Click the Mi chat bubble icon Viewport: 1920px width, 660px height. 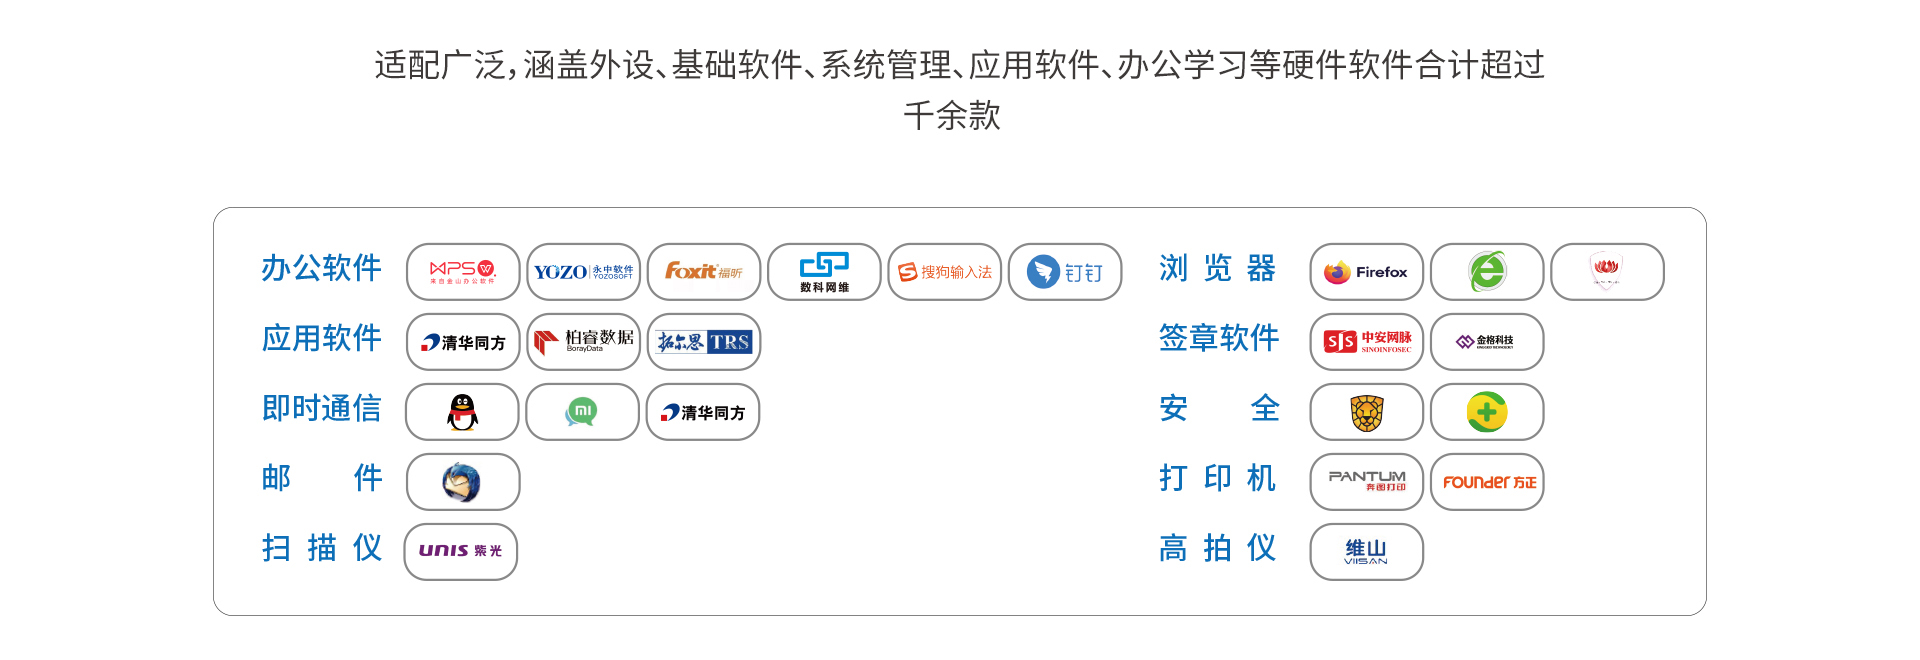[x=582, y=412]
